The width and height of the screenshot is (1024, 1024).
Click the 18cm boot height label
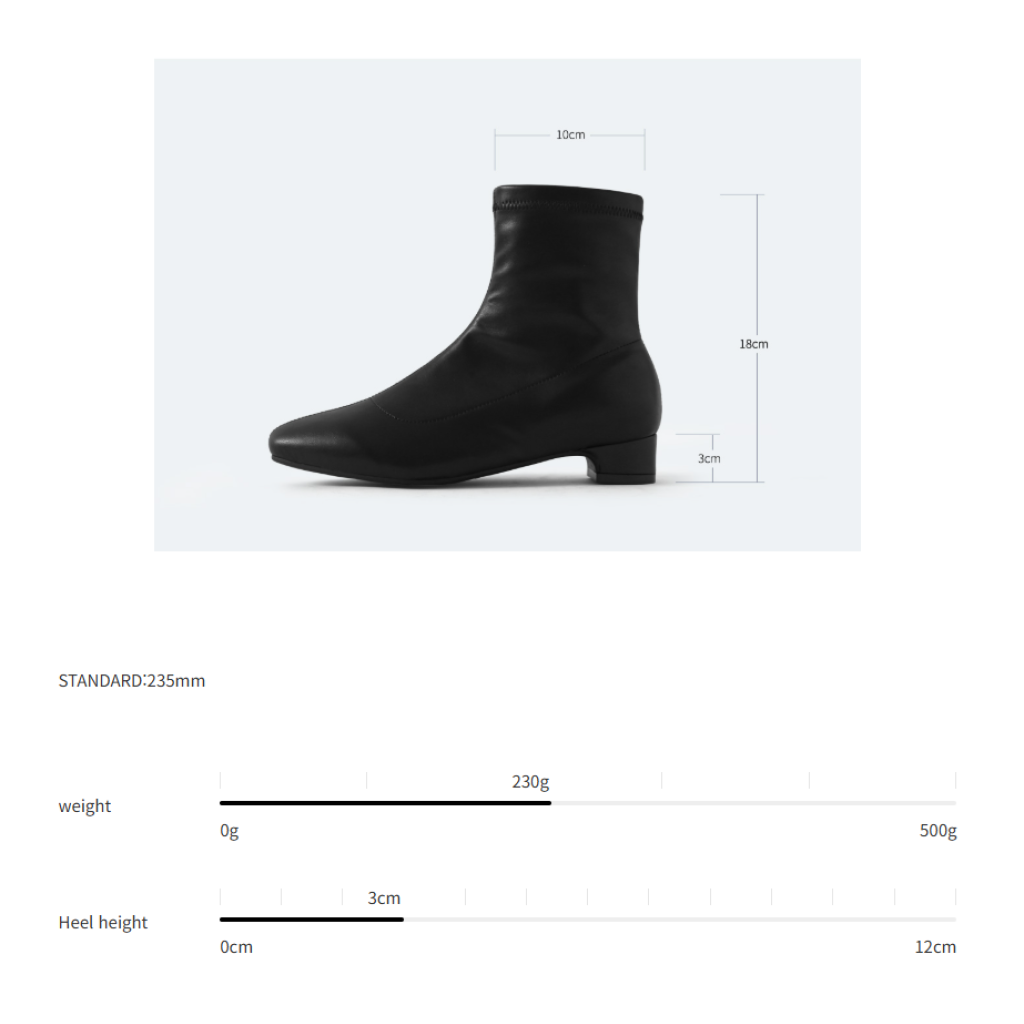click(x=754, y=344)
